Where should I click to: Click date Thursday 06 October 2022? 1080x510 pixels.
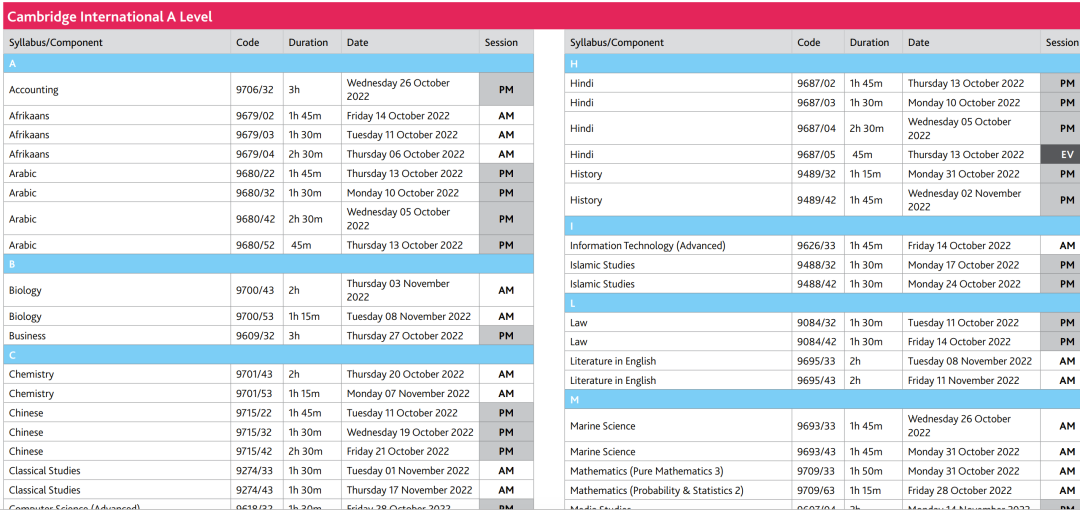(406, 154)
